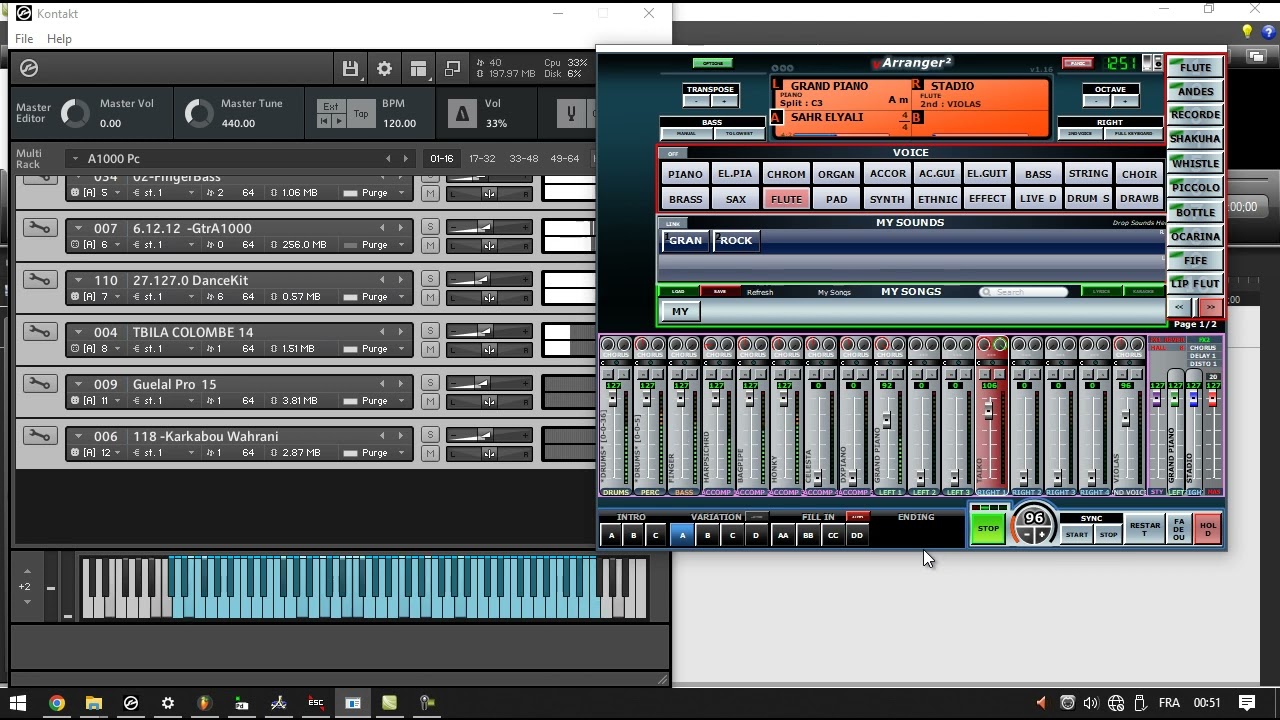Viewport: 1280px width, 720px height.
Task: Switch to rack page 01-16
Action: point(441,158)
